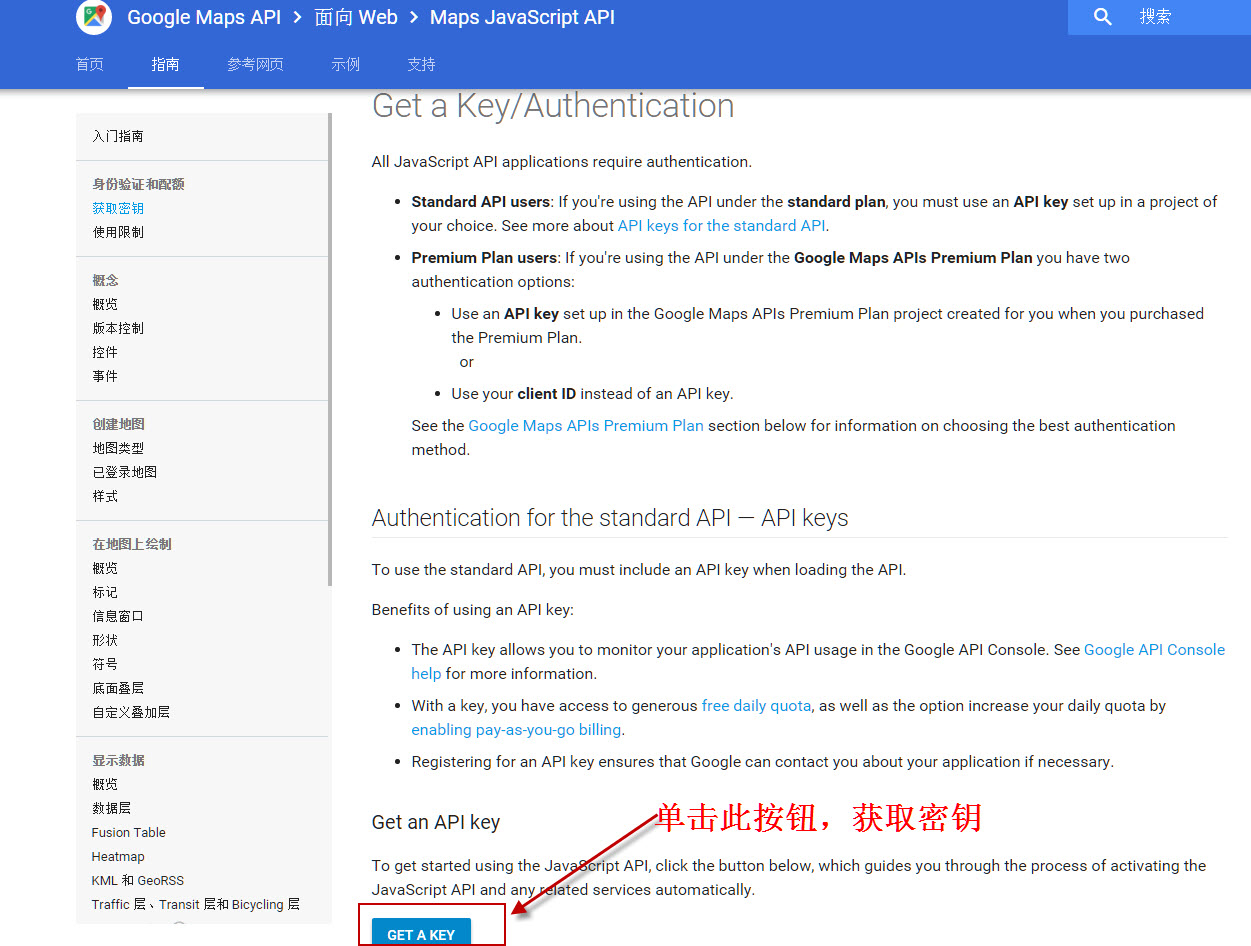
Task: Open 使用限制 in the sidebar
Action: click(118, 232)
